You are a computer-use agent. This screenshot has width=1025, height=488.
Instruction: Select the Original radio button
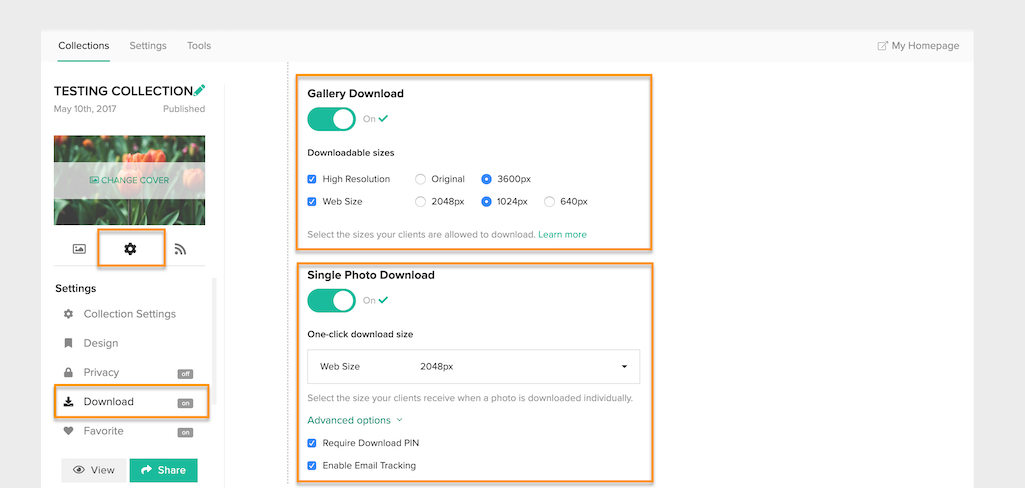420,179
